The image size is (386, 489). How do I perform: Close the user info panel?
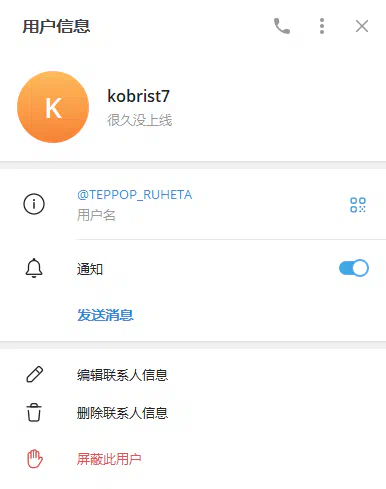tap(362, 26)
